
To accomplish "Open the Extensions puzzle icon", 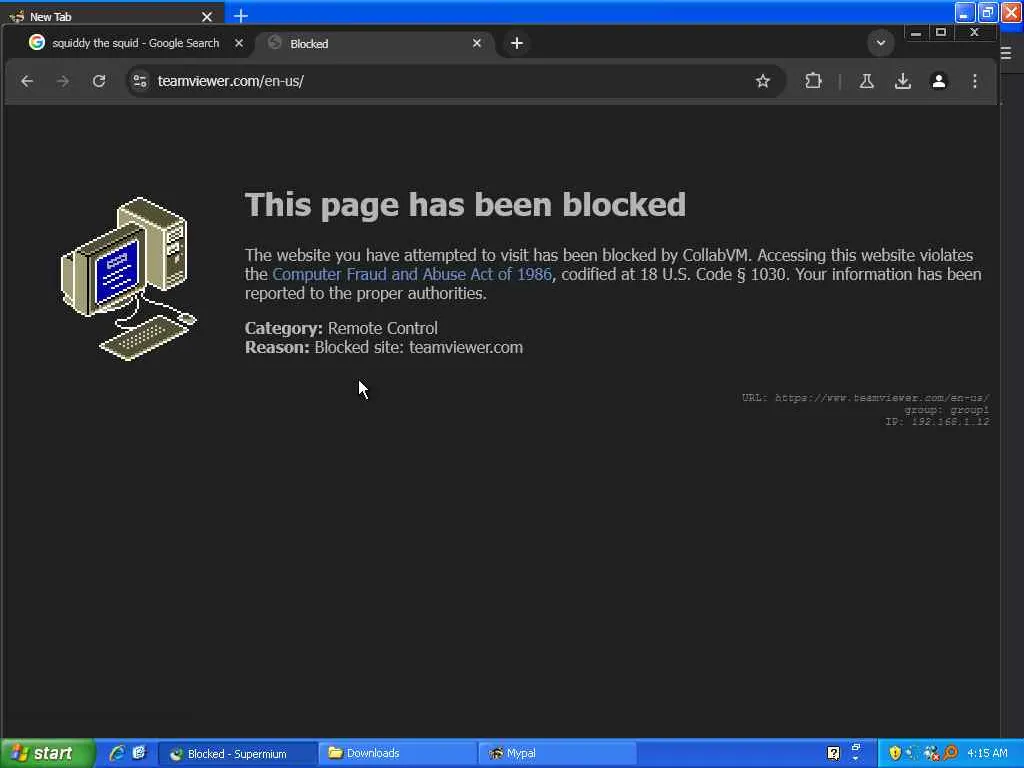I will coord(813,81).
